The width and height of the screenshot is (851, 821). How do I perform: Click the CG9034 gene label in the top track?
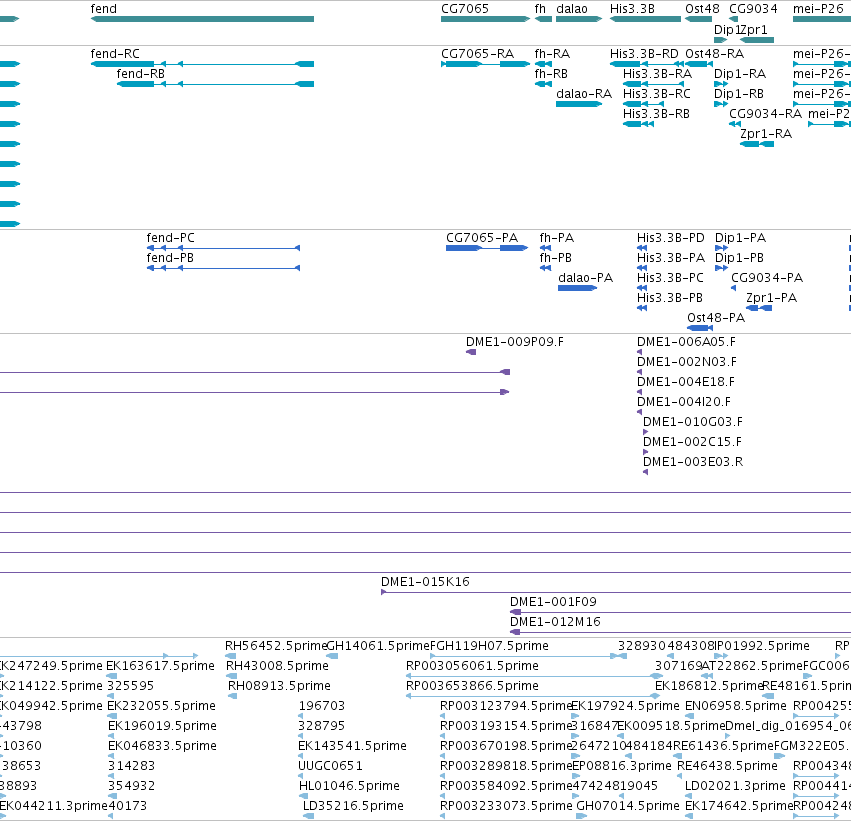(x=753, y=9)
